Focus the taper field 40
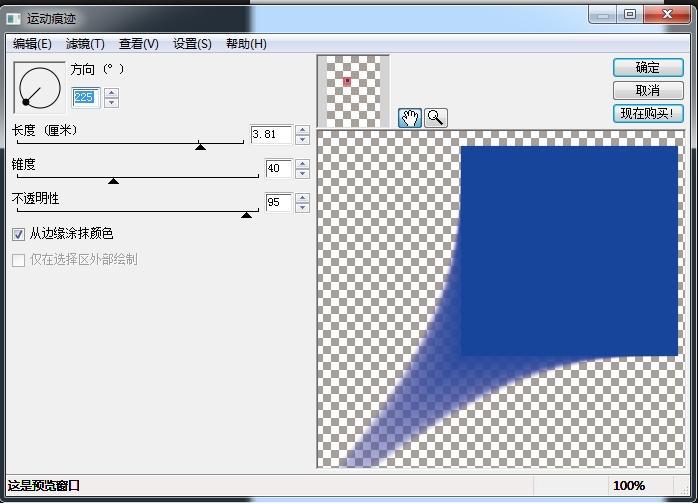 click(x=279, y=168)
